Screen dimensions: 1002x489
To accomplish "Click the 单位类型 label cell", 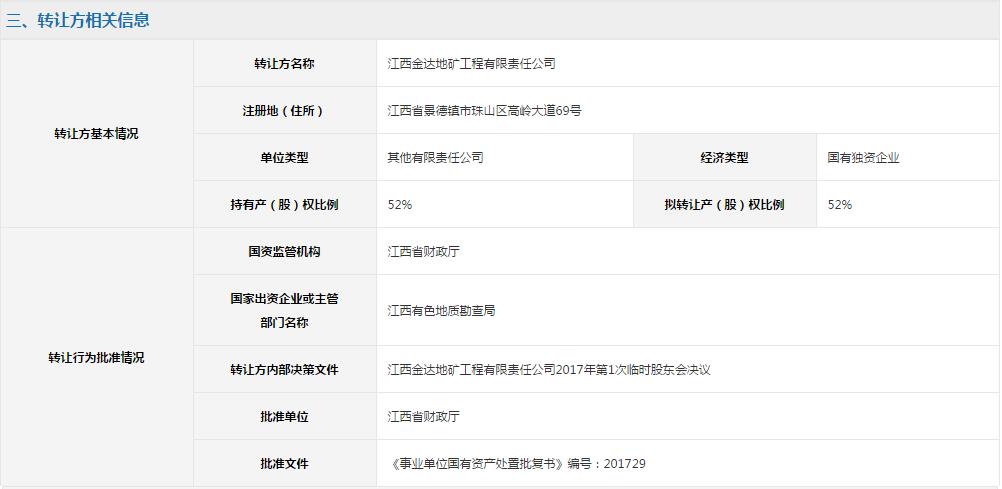I will point(284,158).
